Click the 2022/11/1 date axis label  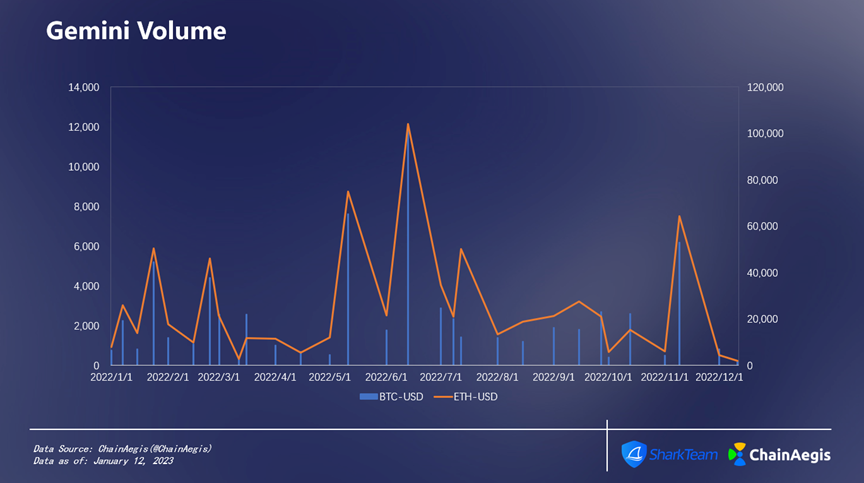[x=665, y=377]
